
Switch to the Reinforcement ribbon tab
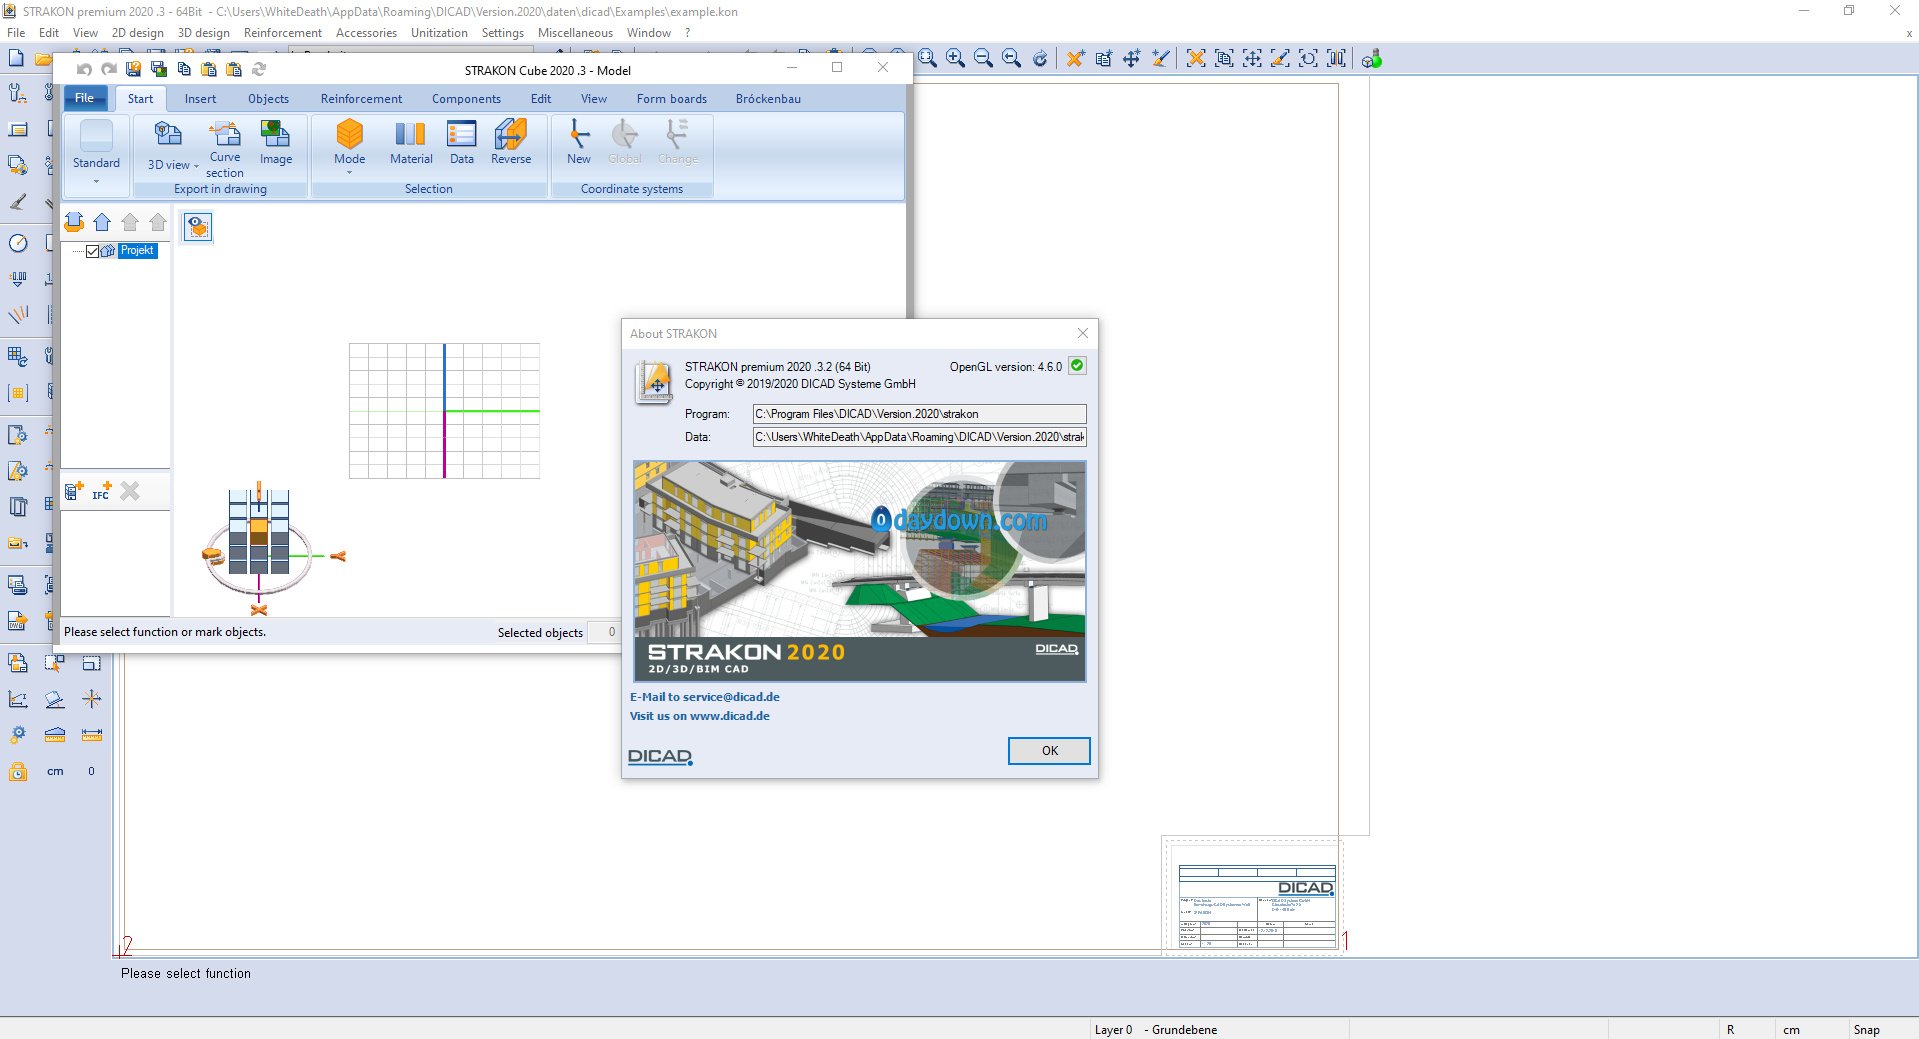pyautogui.click(x=361, y=99)
